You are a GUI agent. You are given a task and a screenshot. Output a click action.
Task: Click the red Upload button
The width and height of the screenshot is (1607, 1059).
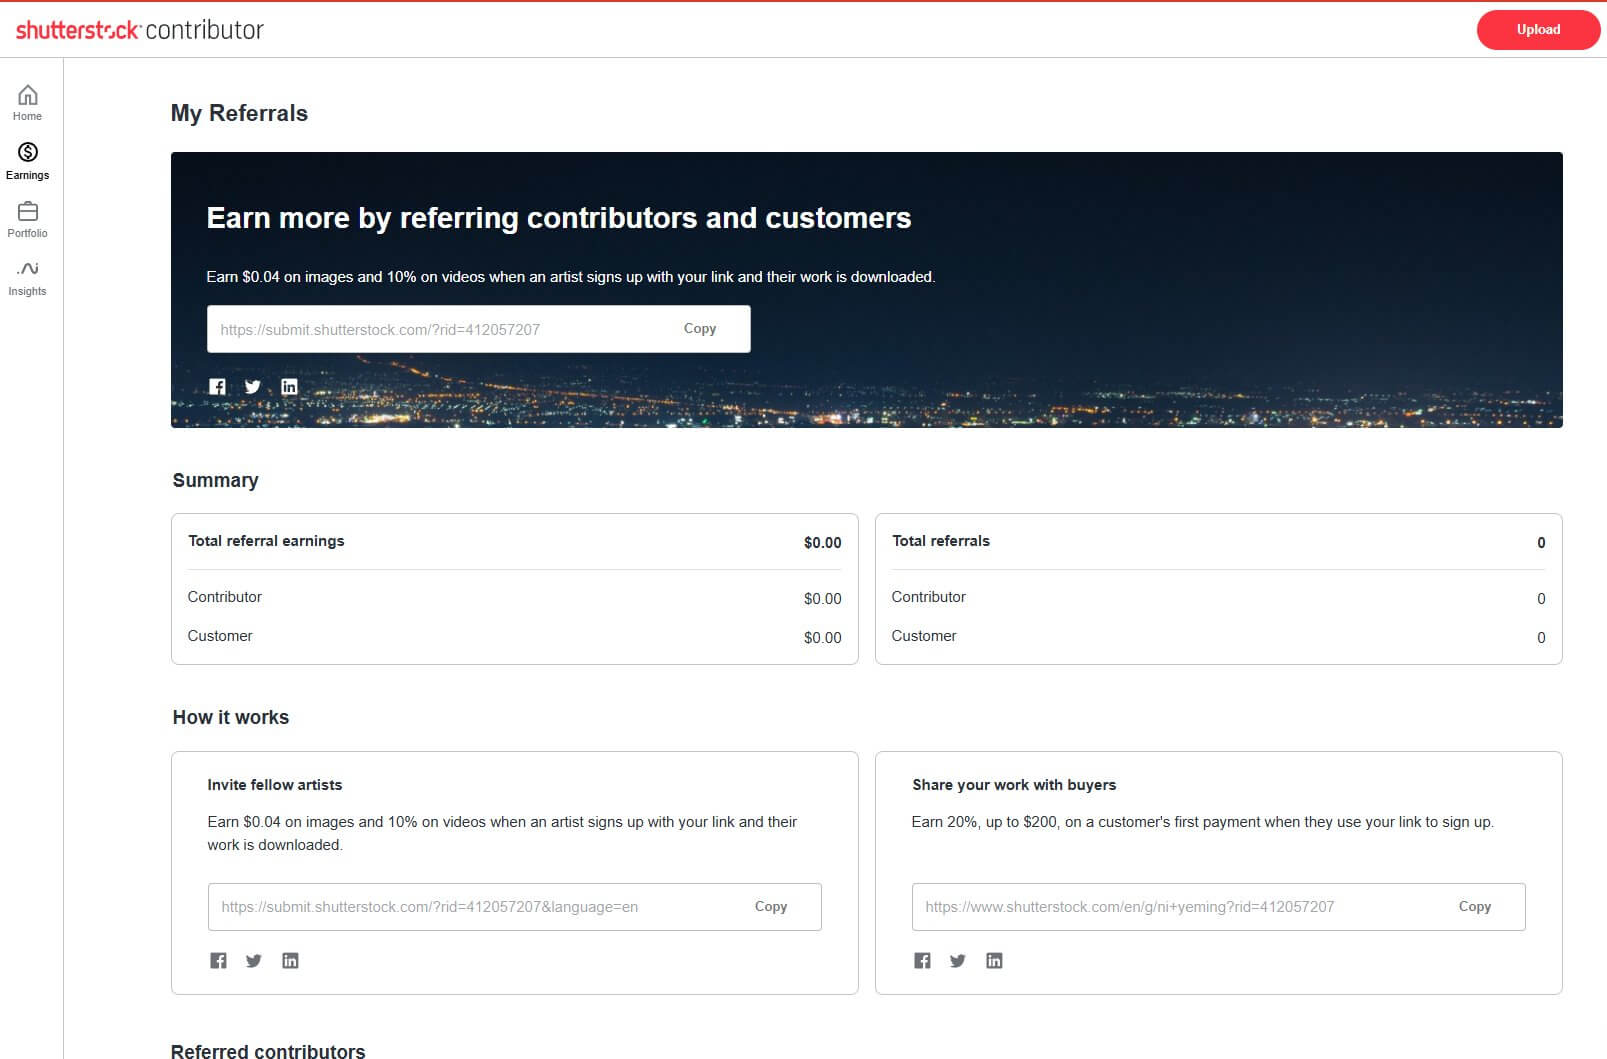coord(1538,30)
